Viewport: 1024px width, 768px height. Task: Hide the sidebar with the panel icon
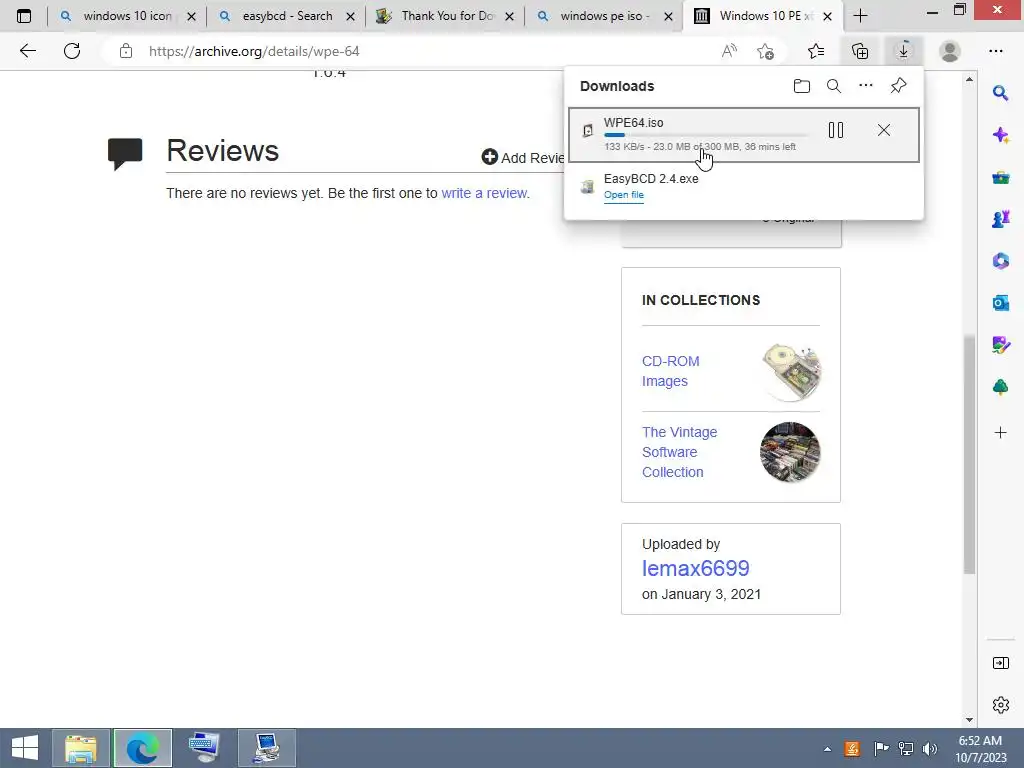coord(1000,663)
